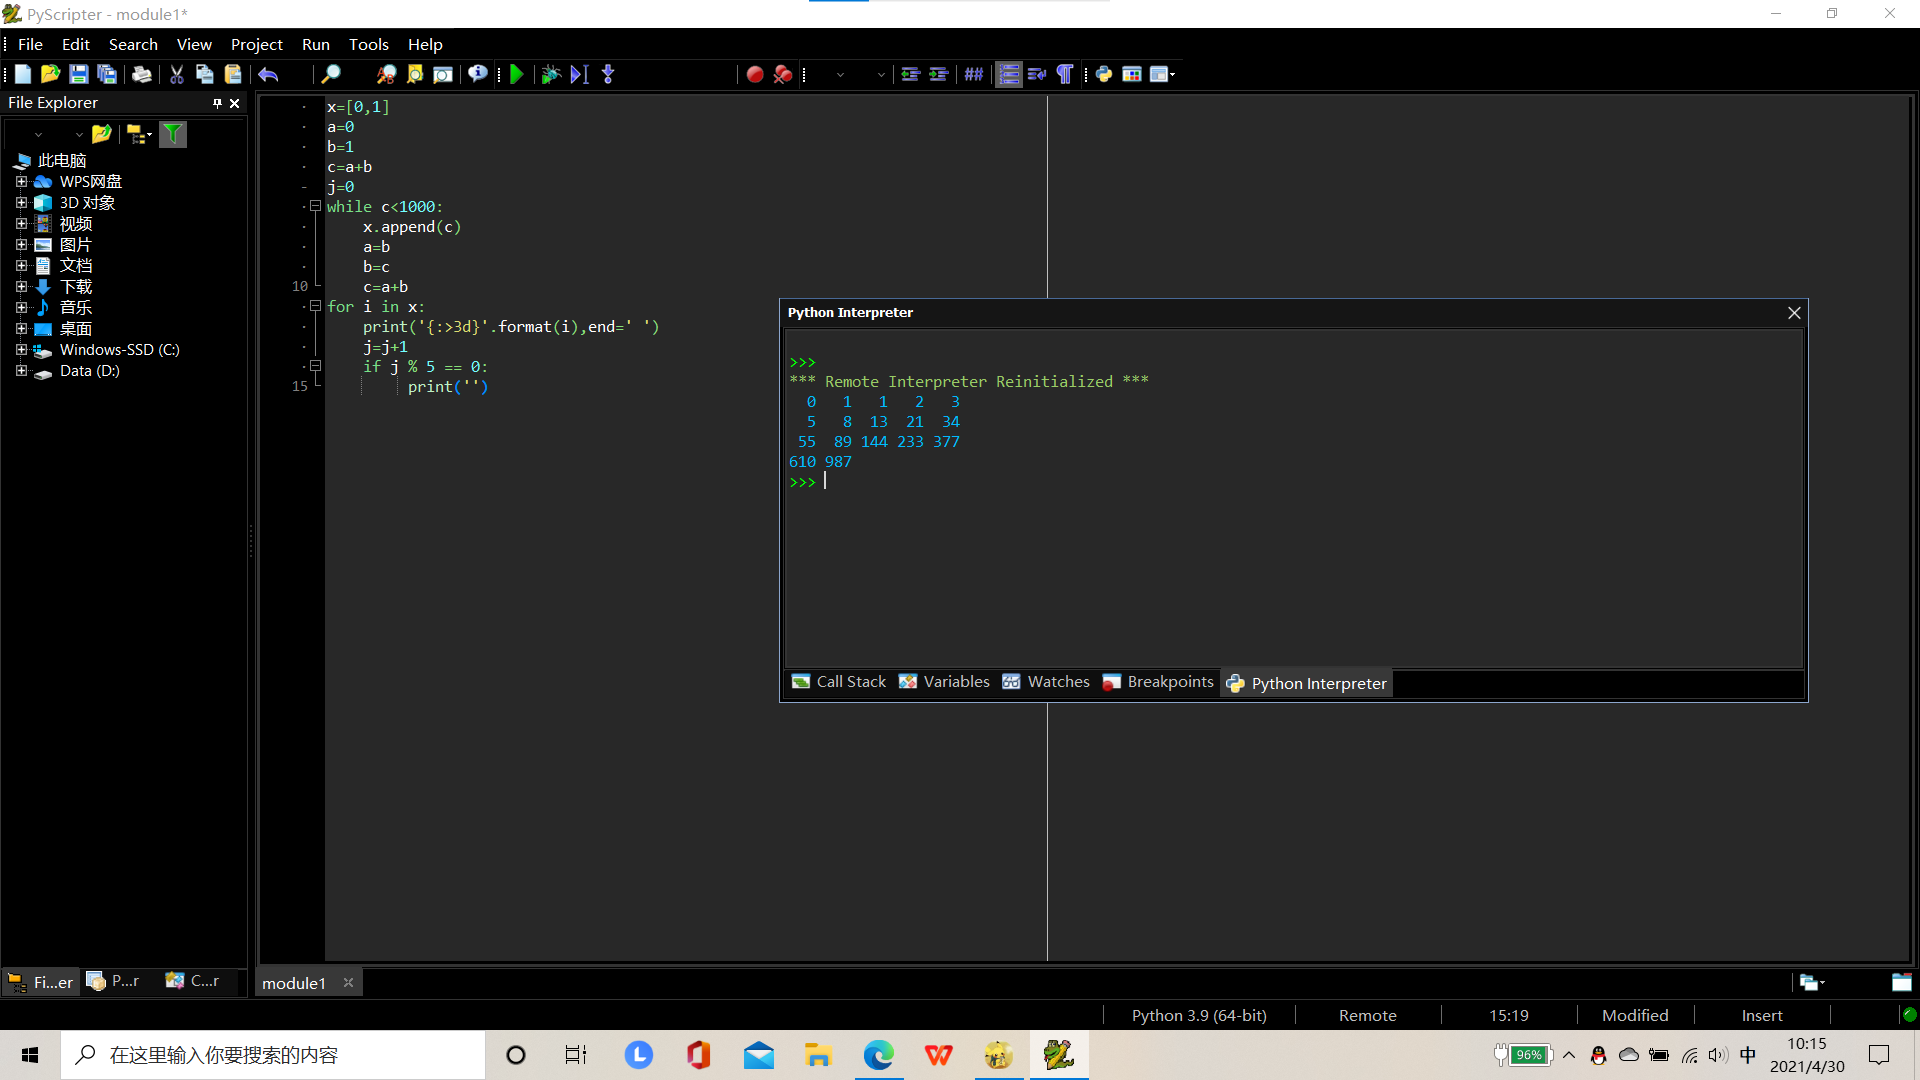Click the Step Into debug icon

(608, 74)
